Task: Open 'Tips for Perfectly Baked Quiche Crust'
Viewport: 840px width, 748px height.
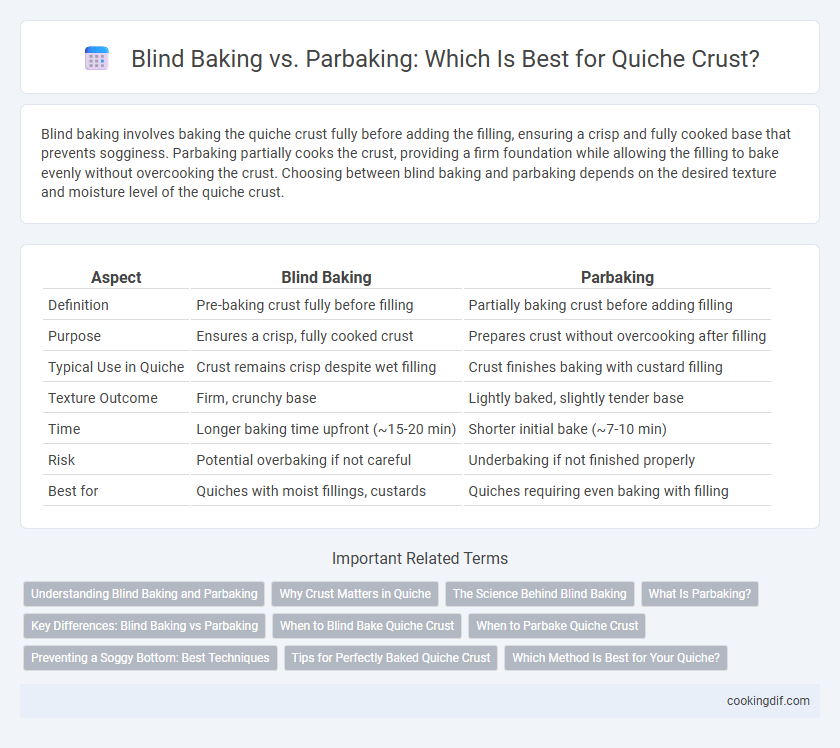Action: click(x=391, y=657)
